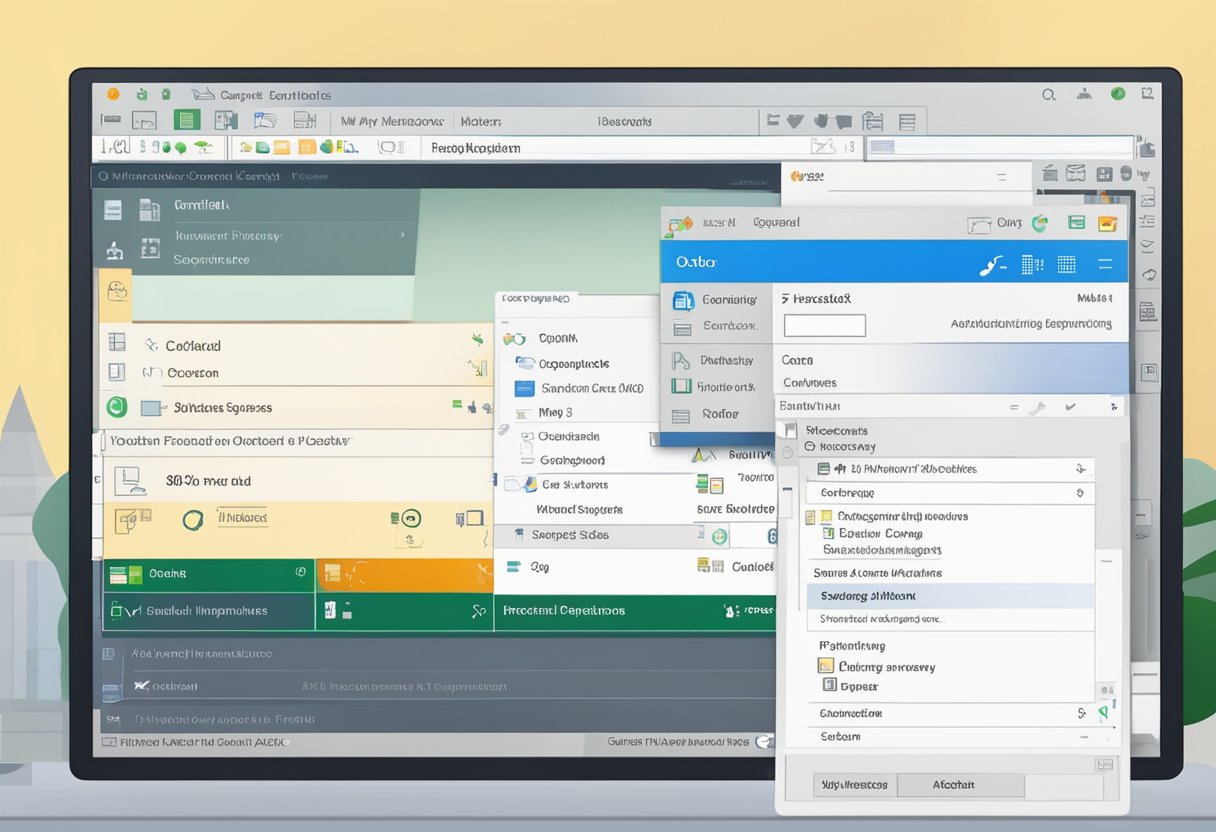Open the grid view icon in the blue Outlook header
Viewport: 1216px width, 832px height.
pos(1067,263)
